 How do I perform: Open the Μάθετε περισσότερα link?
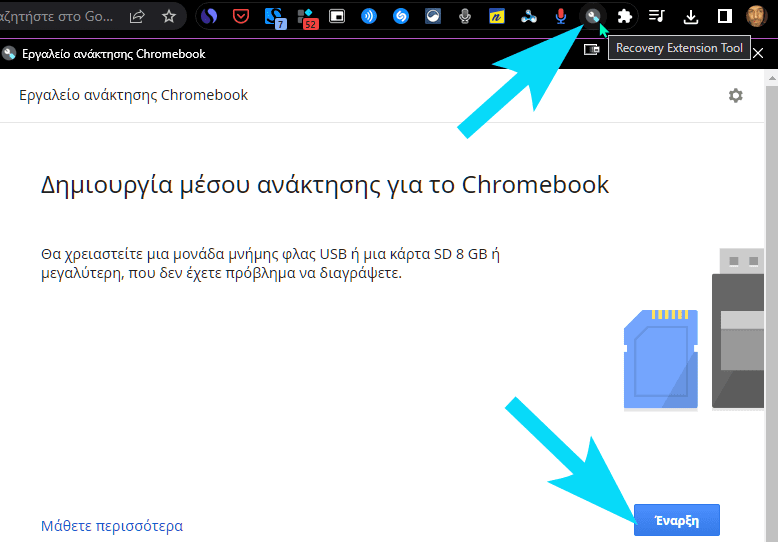pos(112,526)
